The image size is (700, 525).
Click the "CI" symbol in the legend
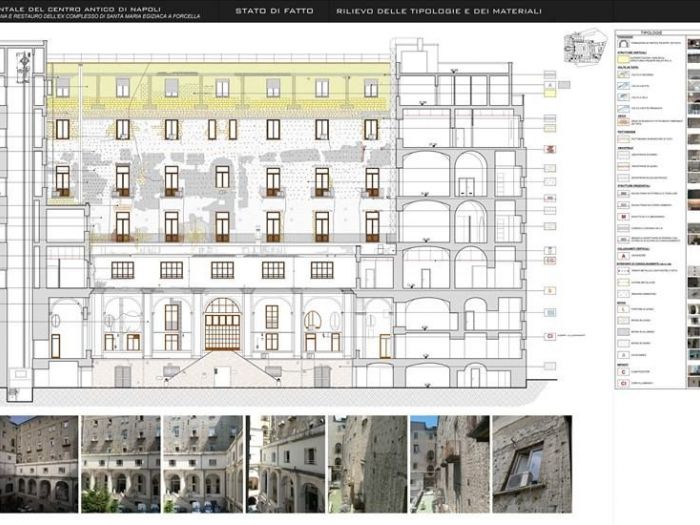click(623, 383)
